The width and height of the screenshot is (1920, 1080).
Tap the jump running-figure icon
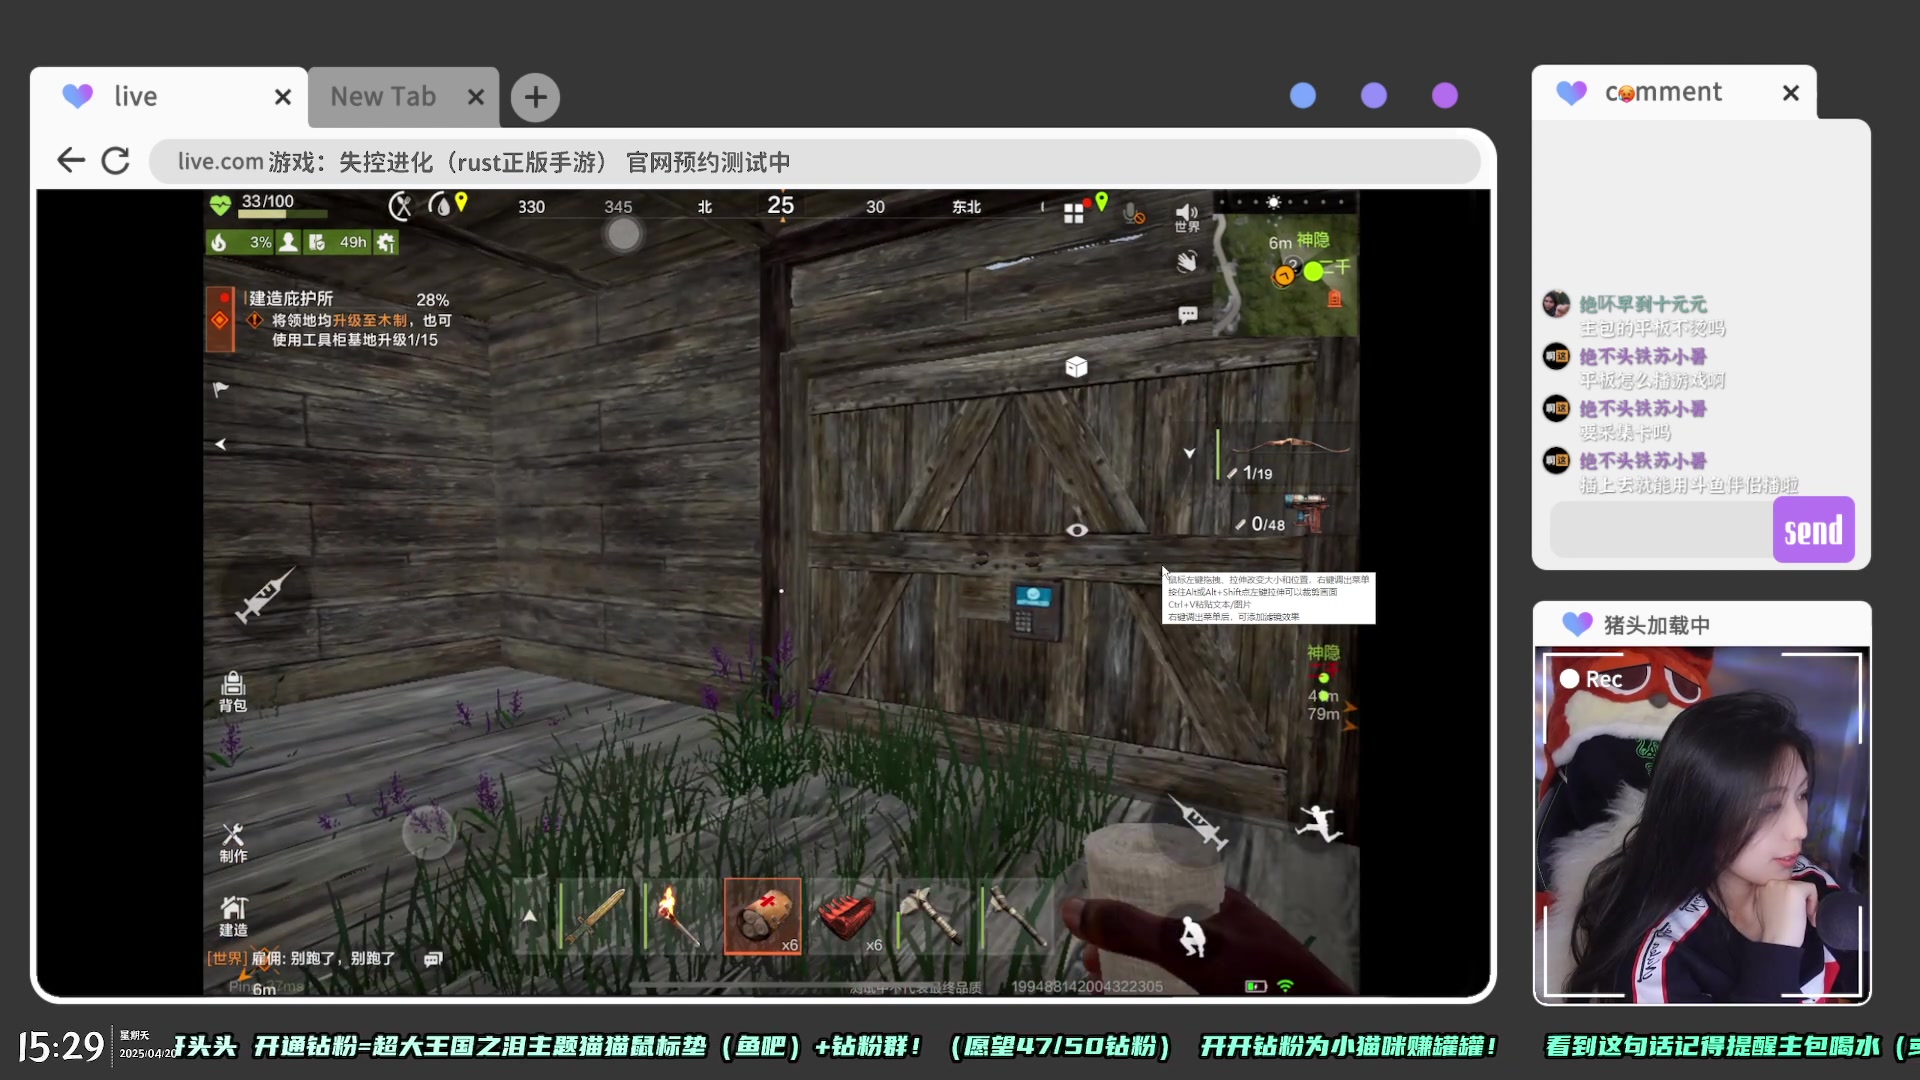click(x=1319, y=824)
